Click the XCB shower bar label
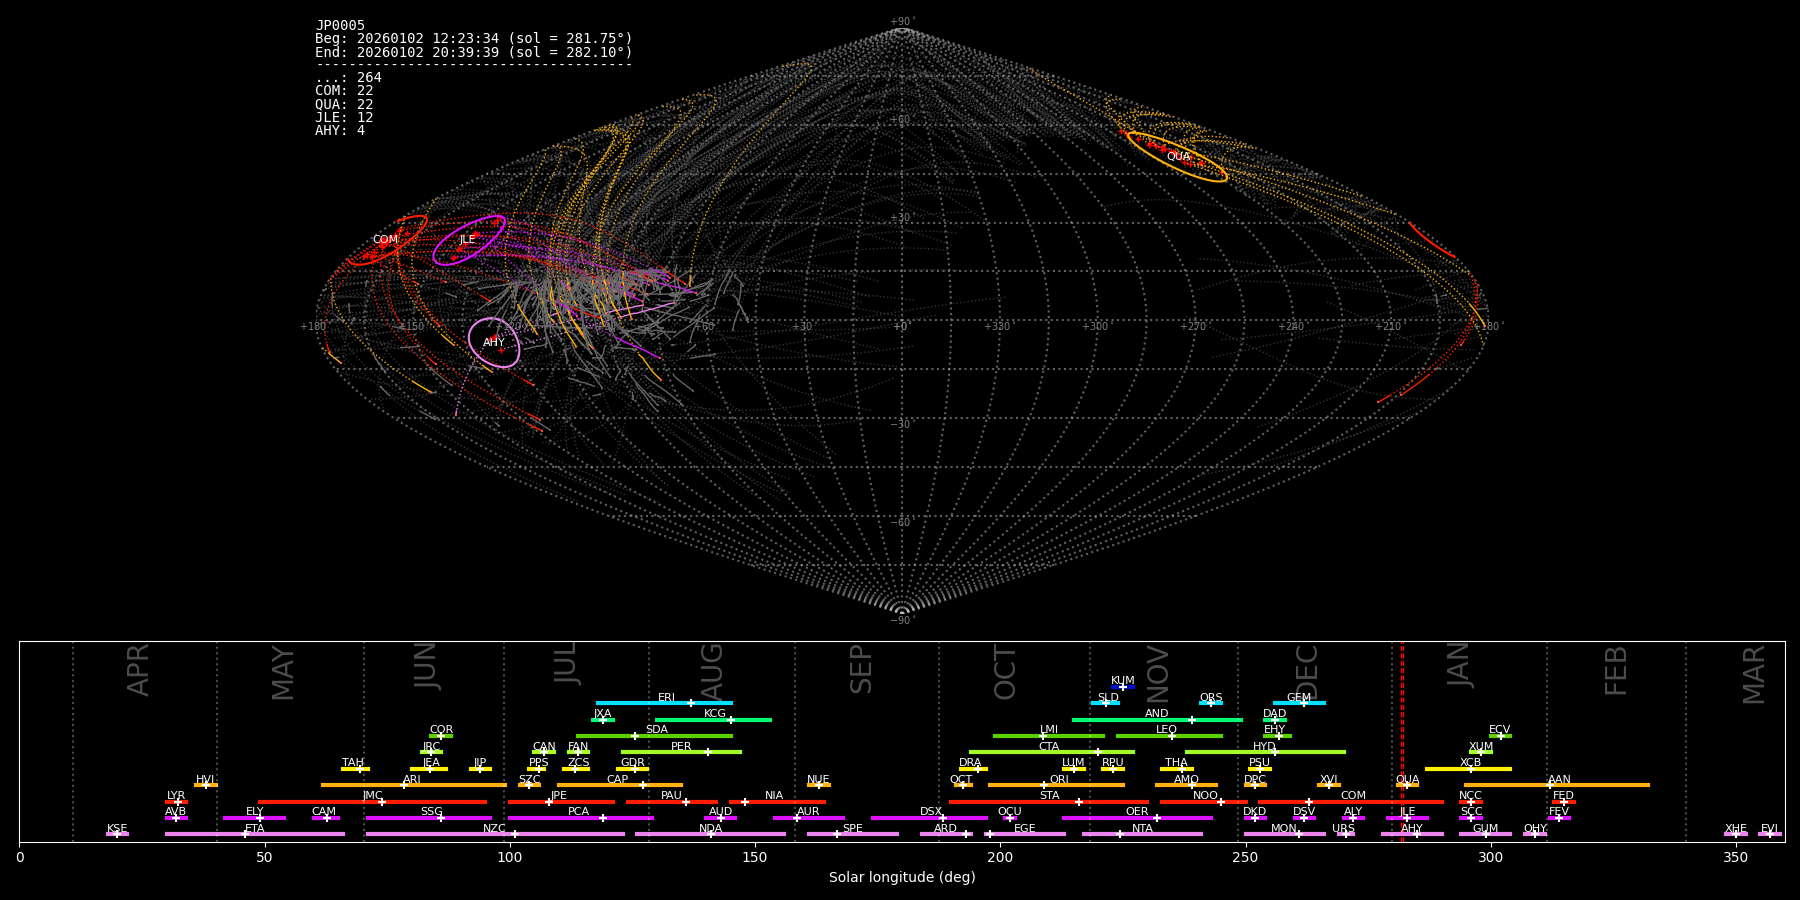Image resolution: width=1800 pixels, height=900 pixels. click(1470, 763)
